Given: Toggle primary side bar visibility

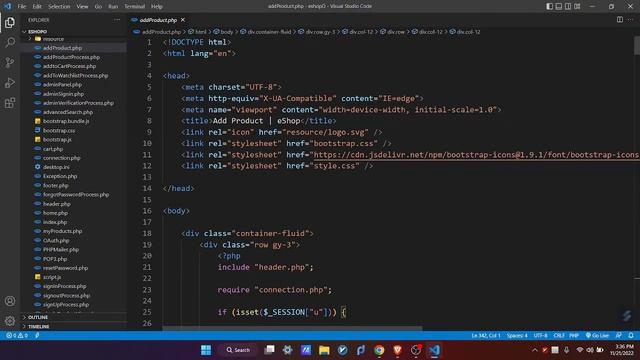Looking at the screenshot, I should (549, 6).
